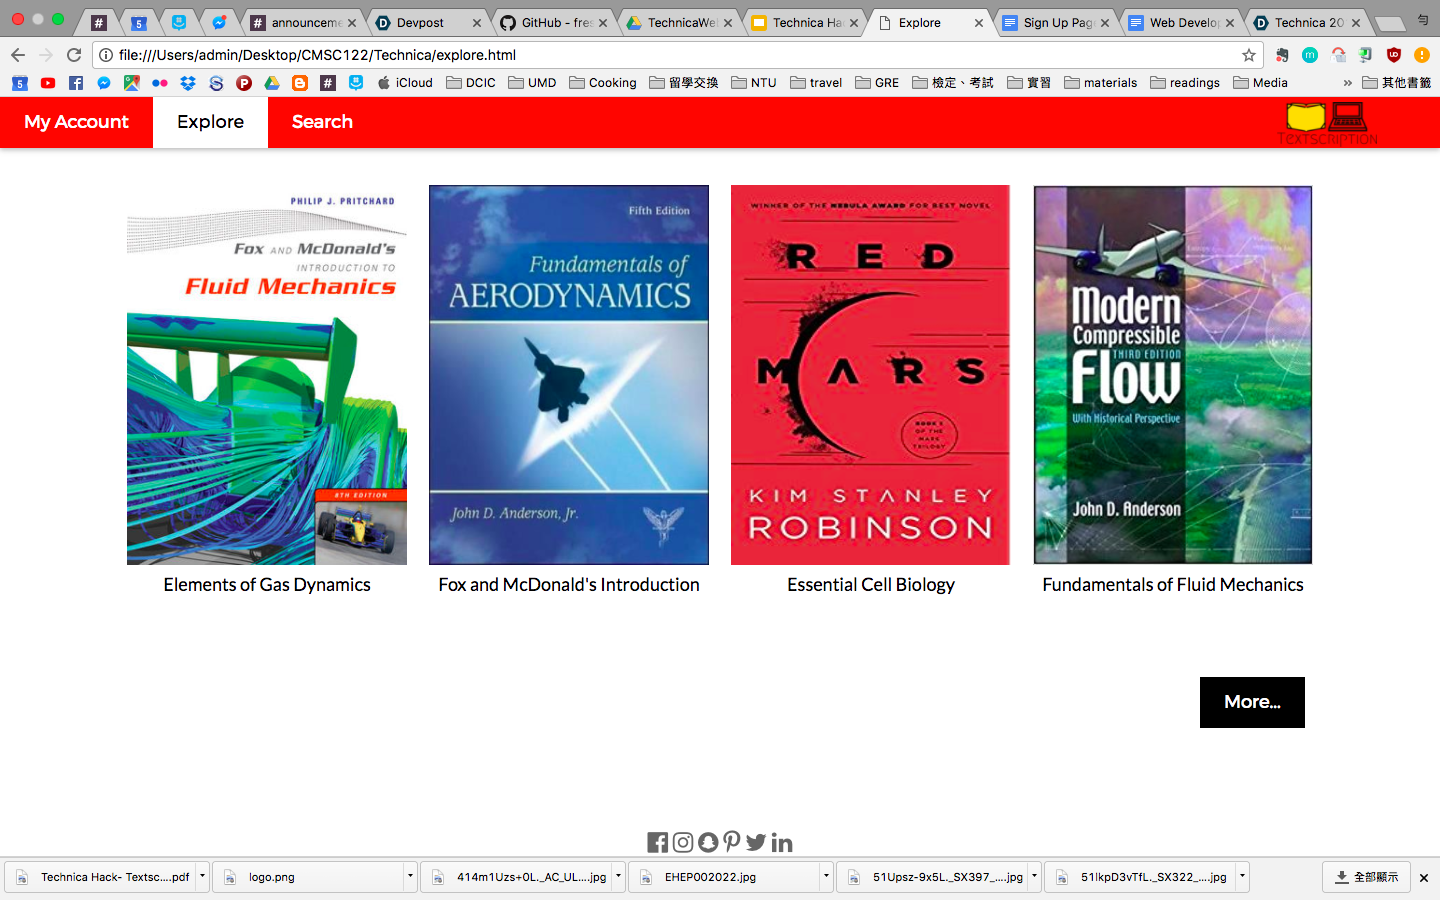The height and width of the screenshot is (900, 1440).
Task: Open My Account page
Action: pyautogui.click(x=76, y=122)
